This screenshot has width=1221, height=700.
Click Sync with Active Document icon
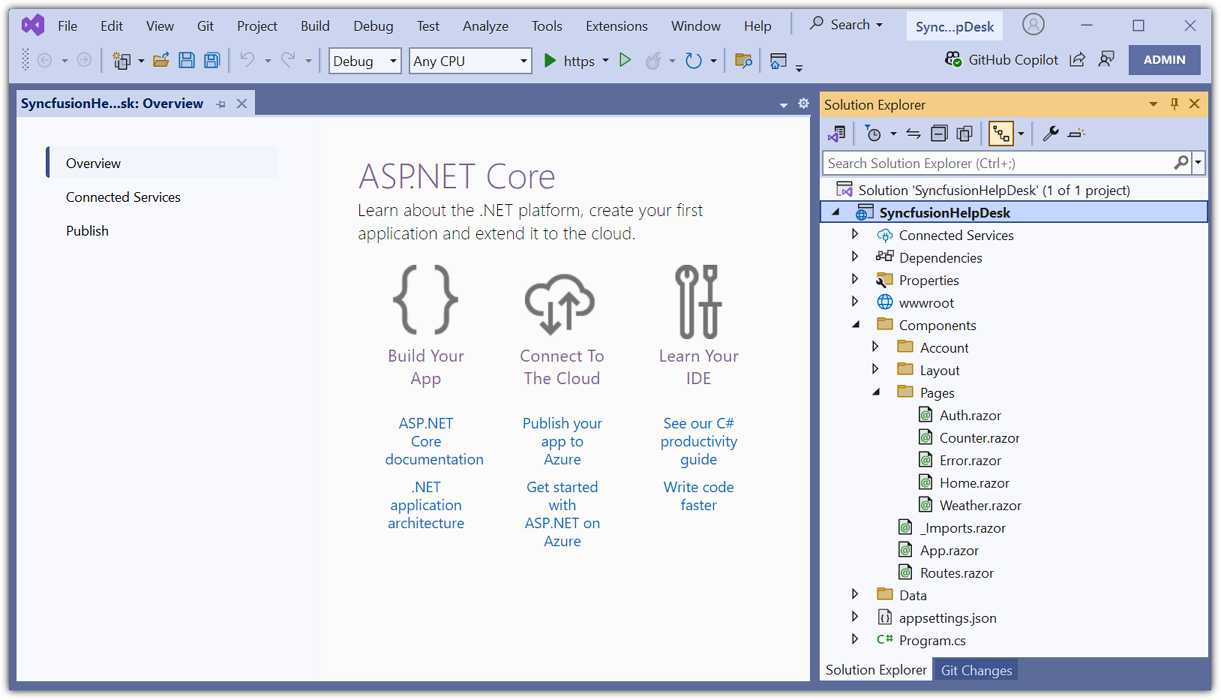pos(913,133)
